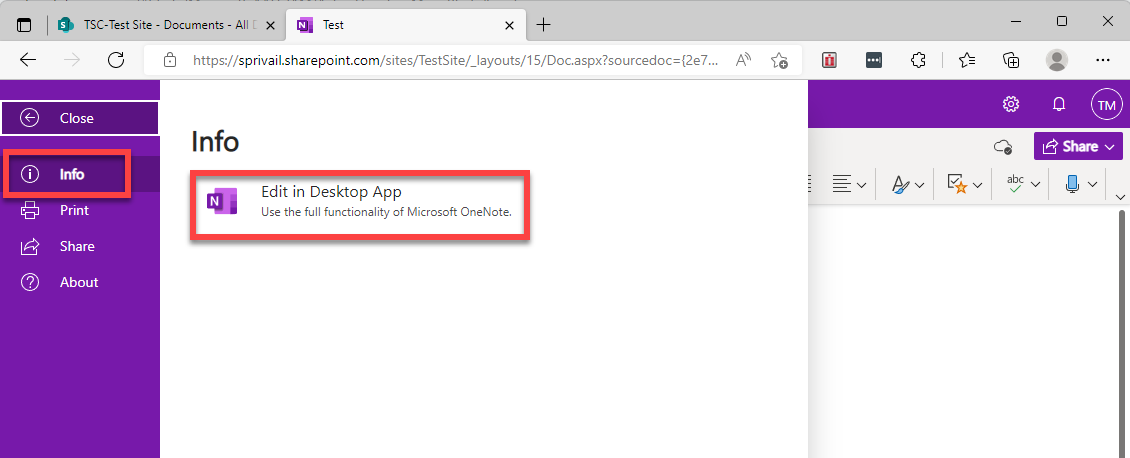Image resolution: width=1130 pixels, height=458 pixels.
Task: Close the OneNote backstage menu
Action: click(79, 118)
